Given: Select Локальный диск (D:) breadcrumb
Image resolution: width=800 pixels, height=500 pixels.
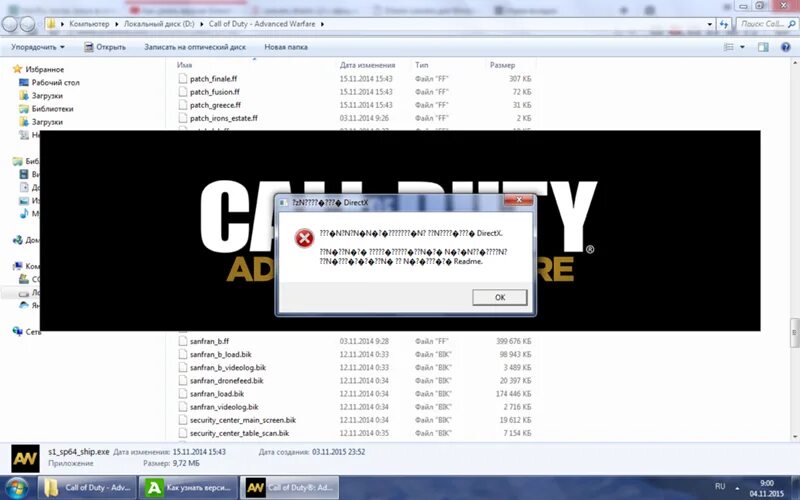Looking at the screenshot, I should coord(159,24).
